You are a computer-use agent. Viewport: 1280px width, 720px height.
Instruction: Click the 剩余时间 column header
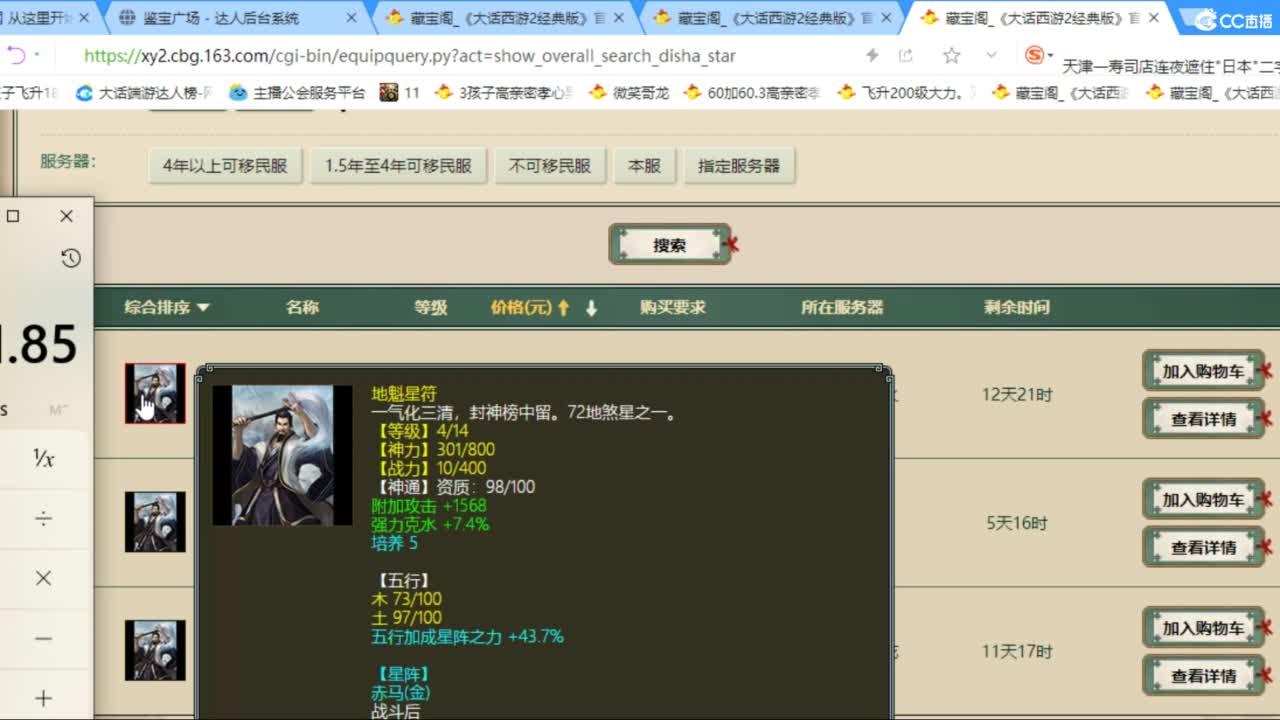(1017, 307)
